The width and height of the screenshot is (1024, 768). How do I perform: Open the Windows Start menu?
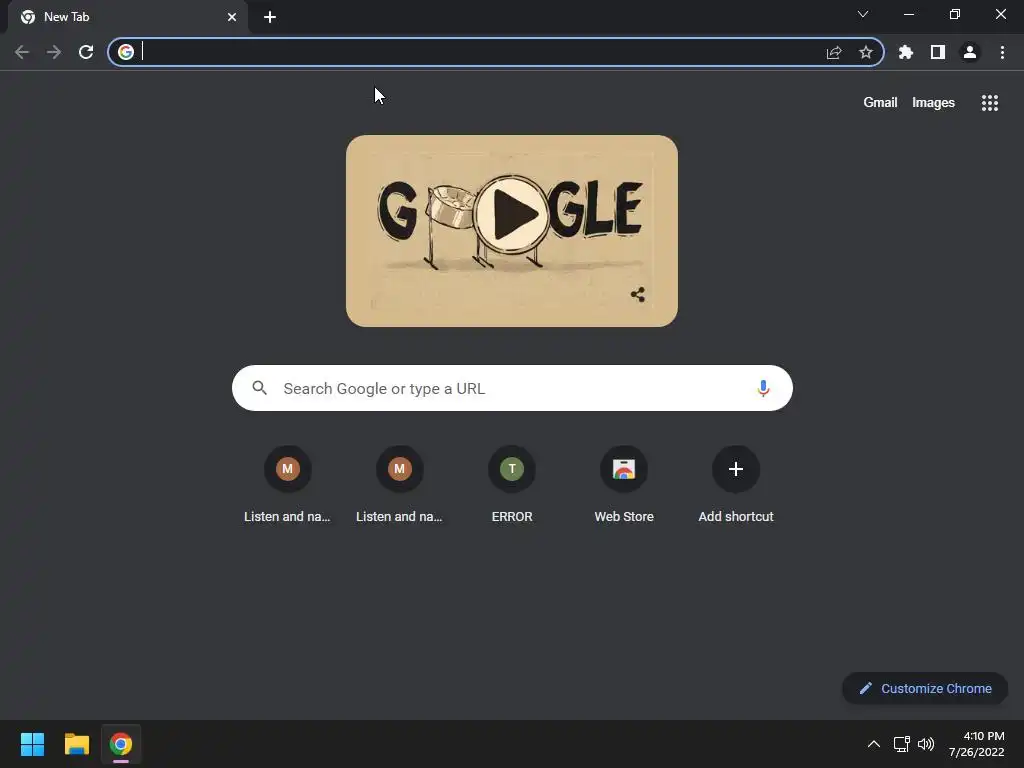(x=32, y=744)
